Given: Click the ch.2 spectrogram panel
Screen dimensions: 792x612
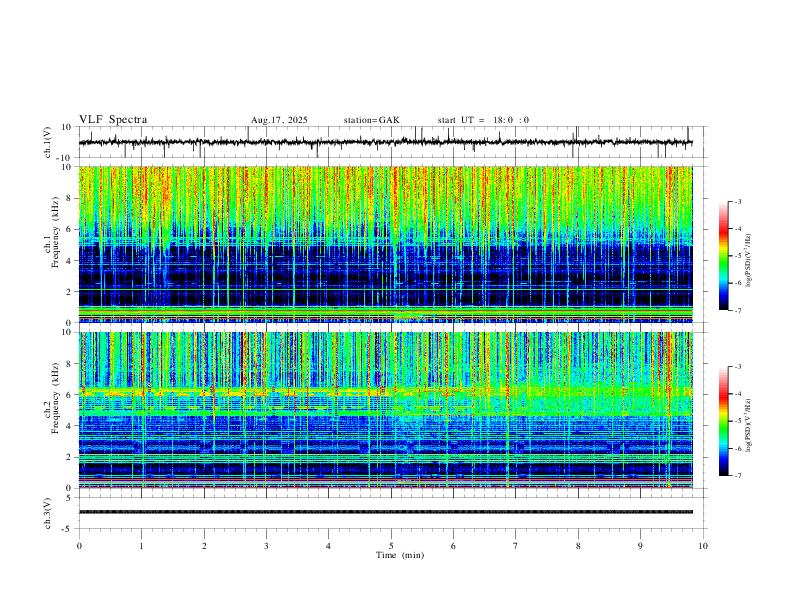Looking at the screenshot, I should pos(385,410).
